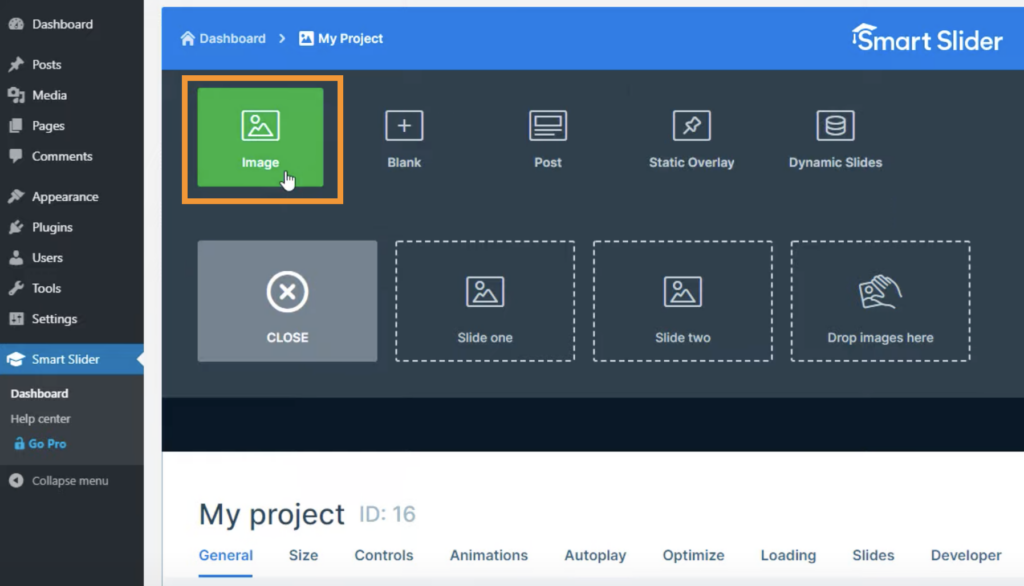The width and height of the screenshot is (1024, 586).
Task: Open the Slide two thumbnail
Action: click(683, 301)
